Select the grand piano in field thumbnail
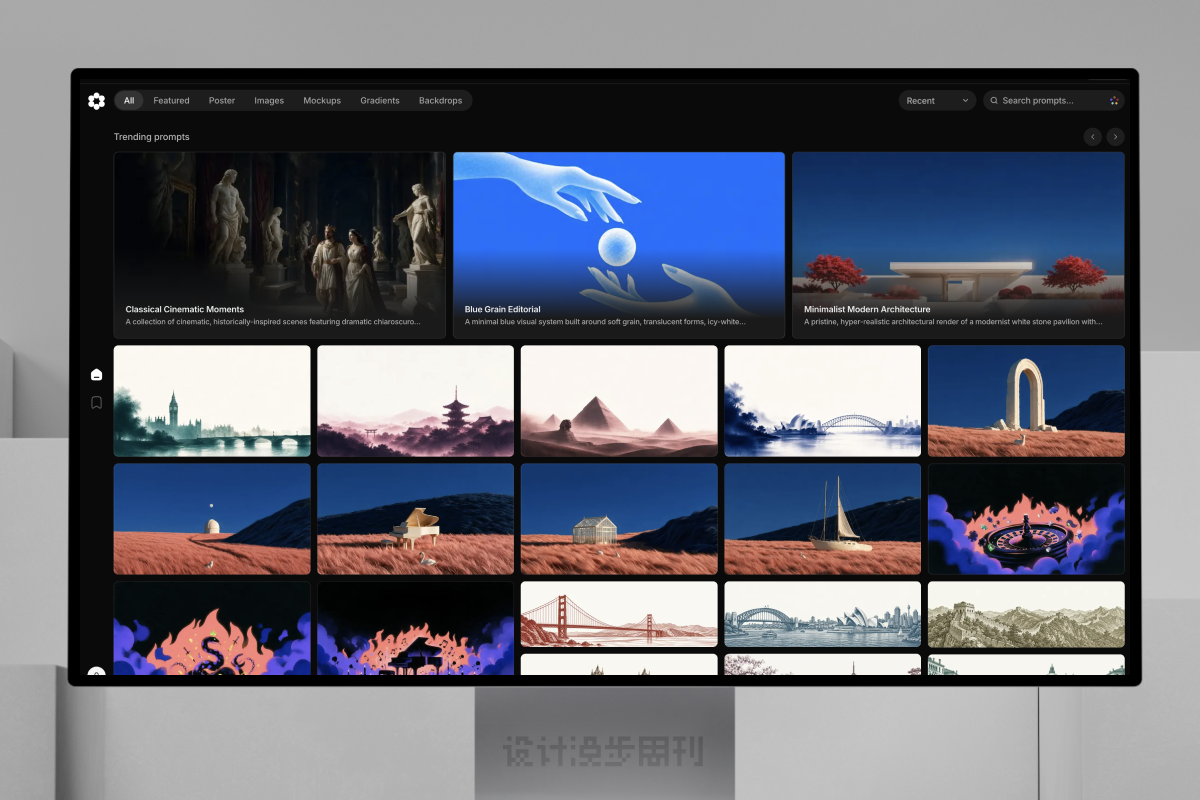This screenshot has width=1200, height=800. tap(415, 519)
